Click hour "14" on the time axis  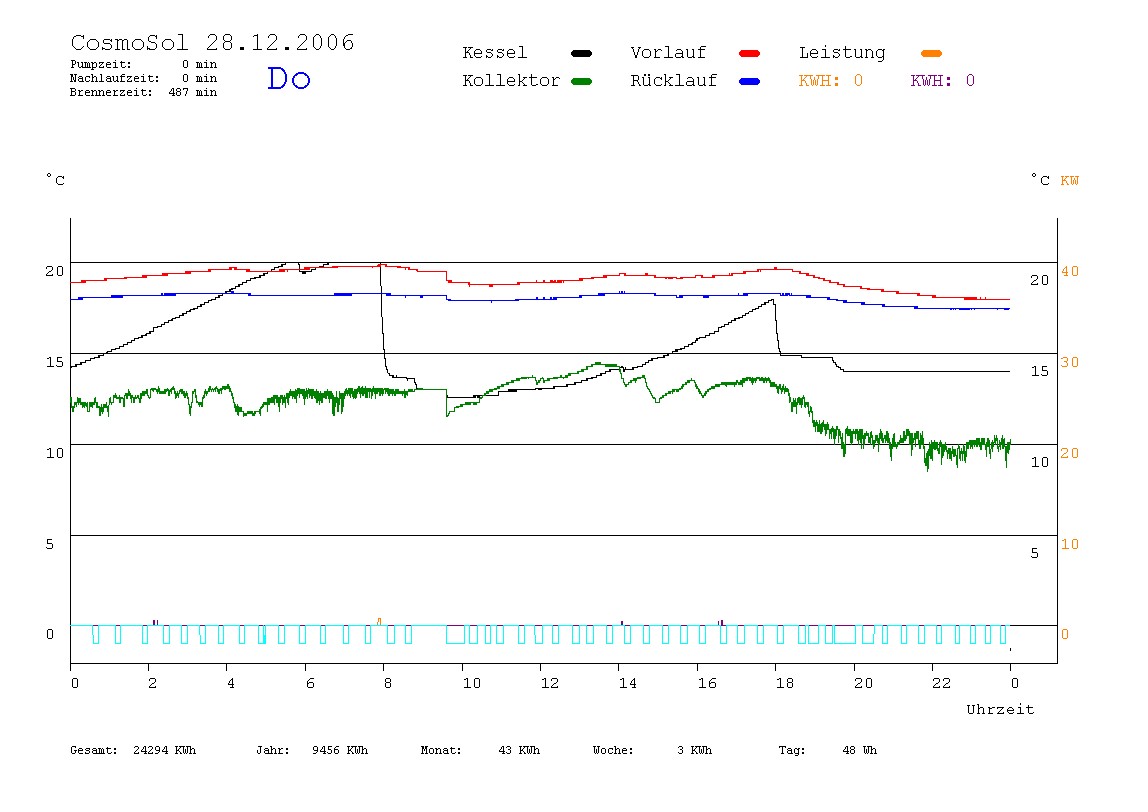coord(628,683)
